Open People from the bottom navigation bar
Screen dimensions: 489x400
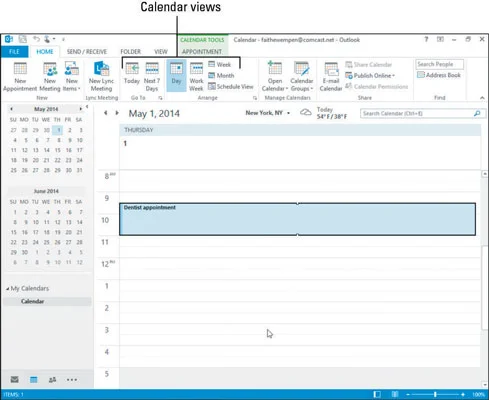tap(52, 379)
